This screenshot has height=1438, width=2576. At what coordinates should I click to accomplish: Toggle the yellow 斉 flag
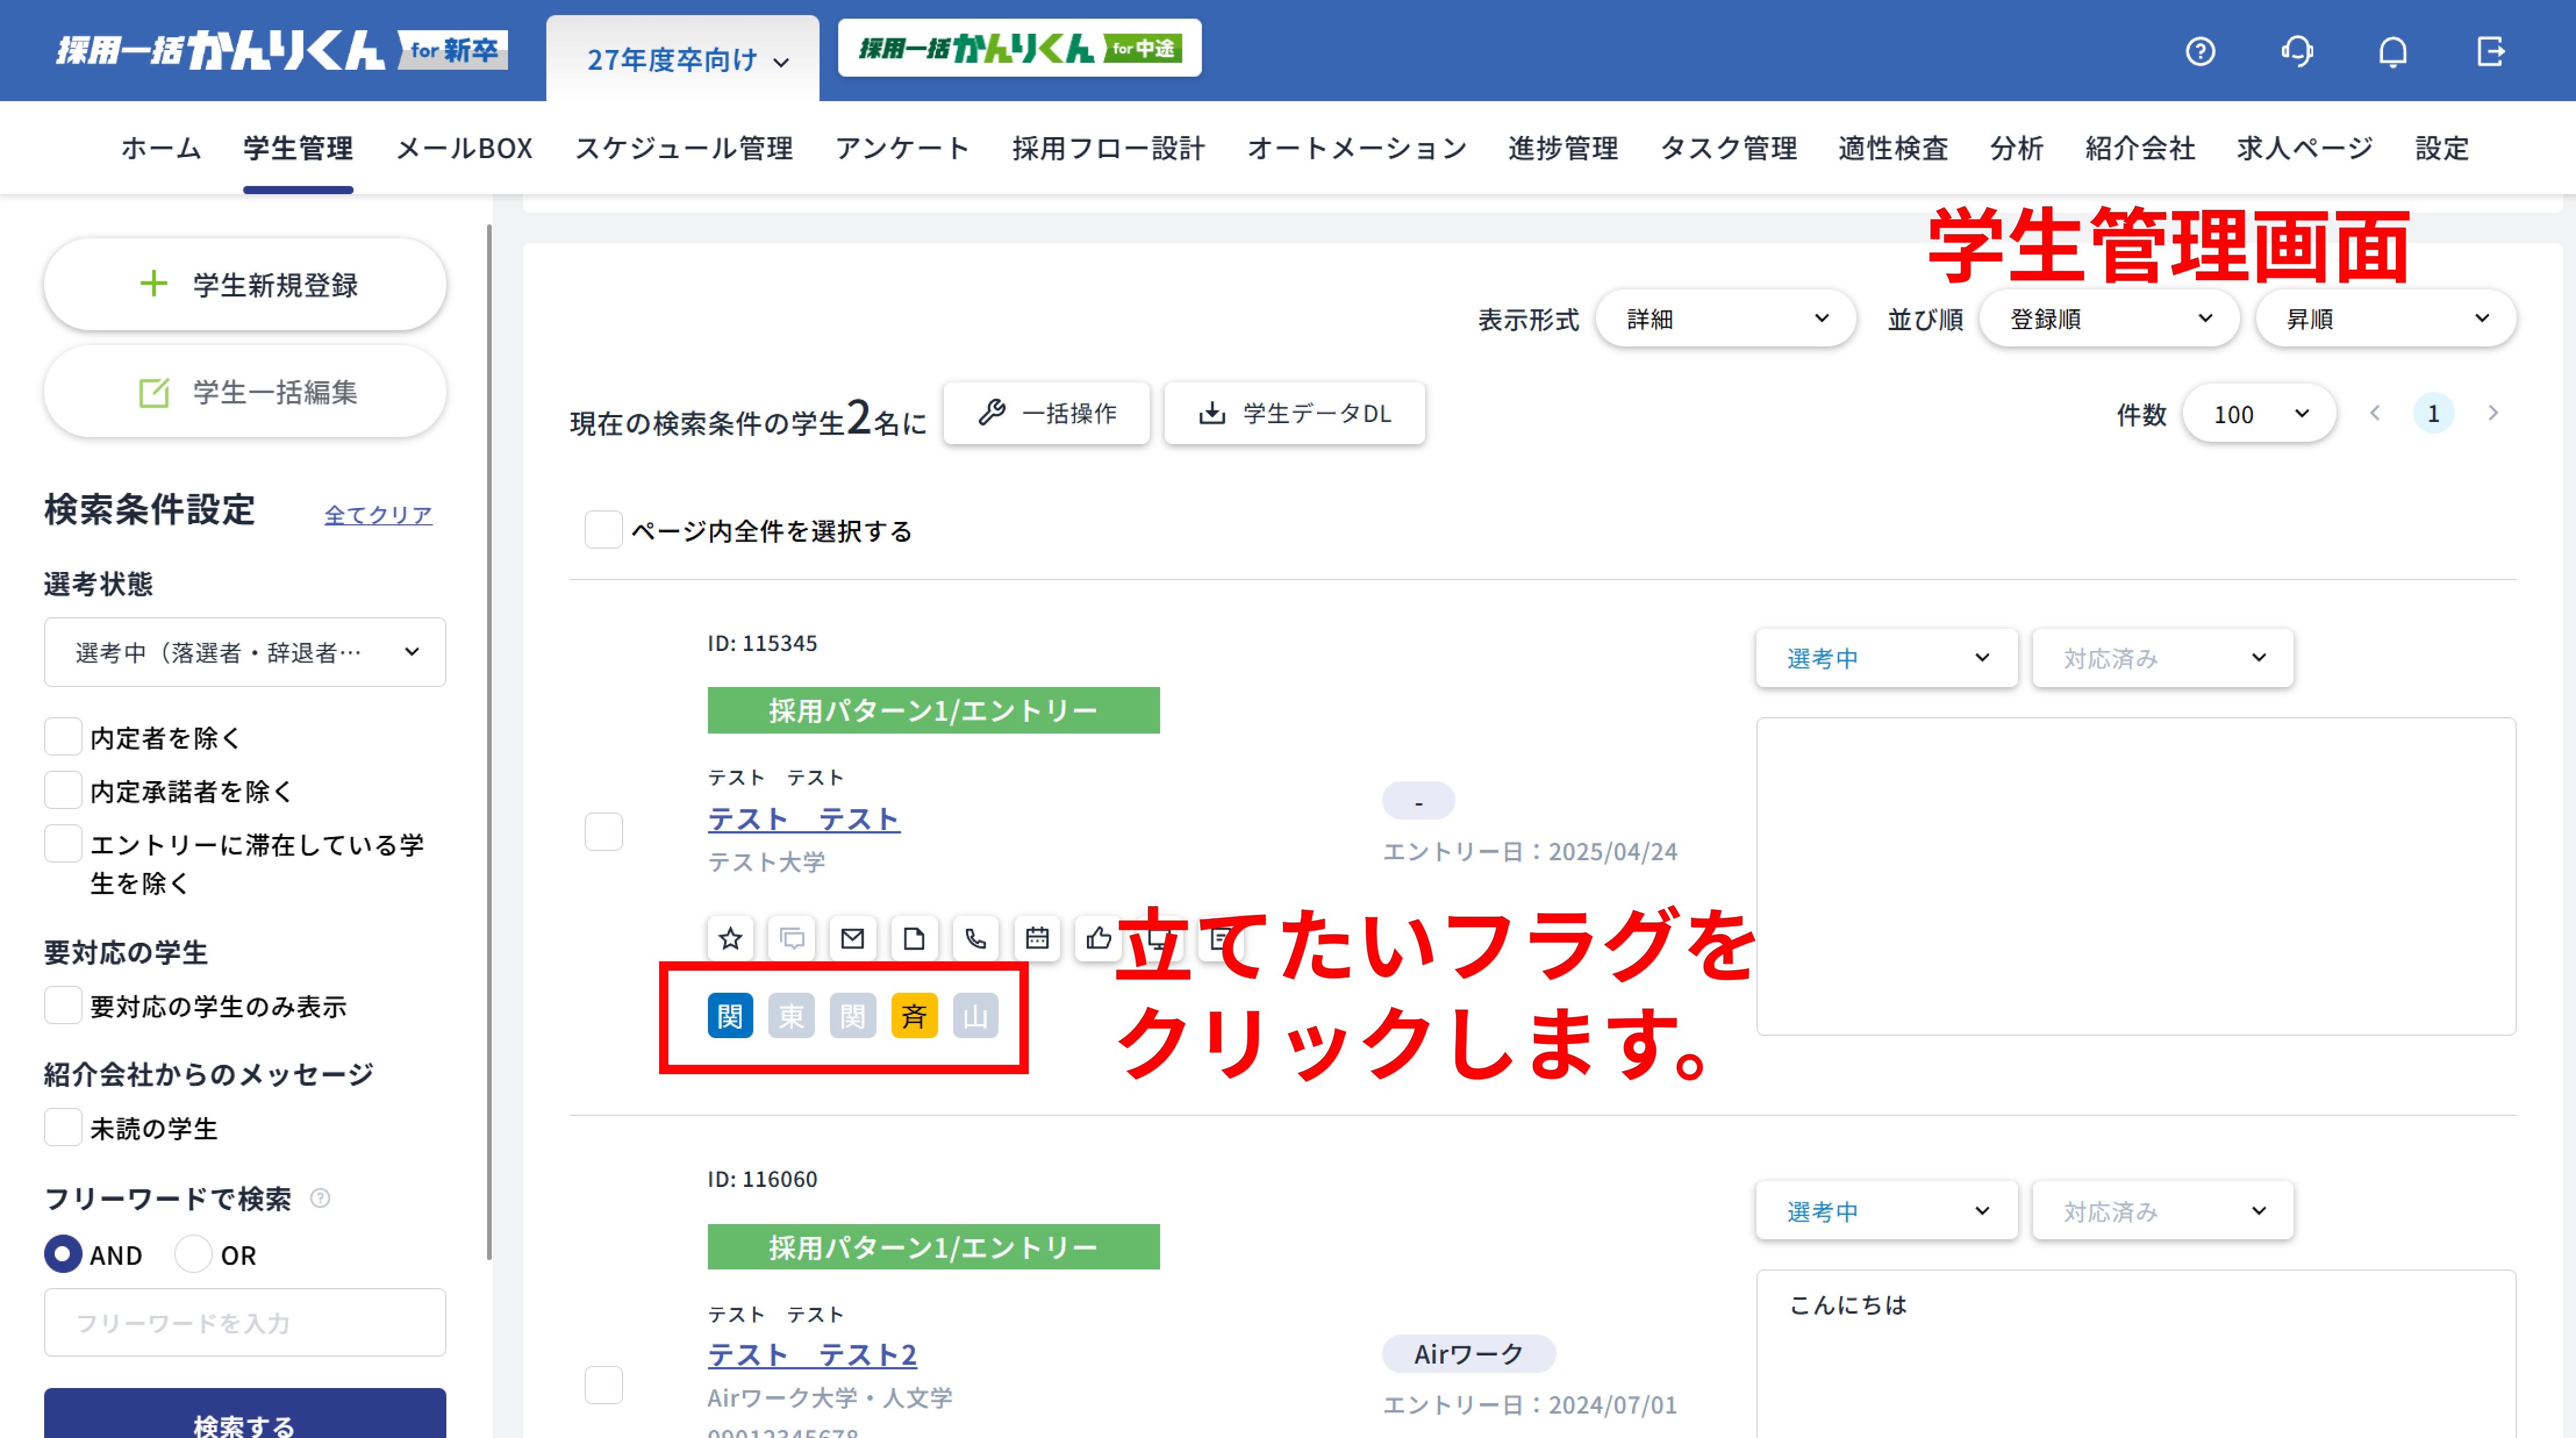913,1015
